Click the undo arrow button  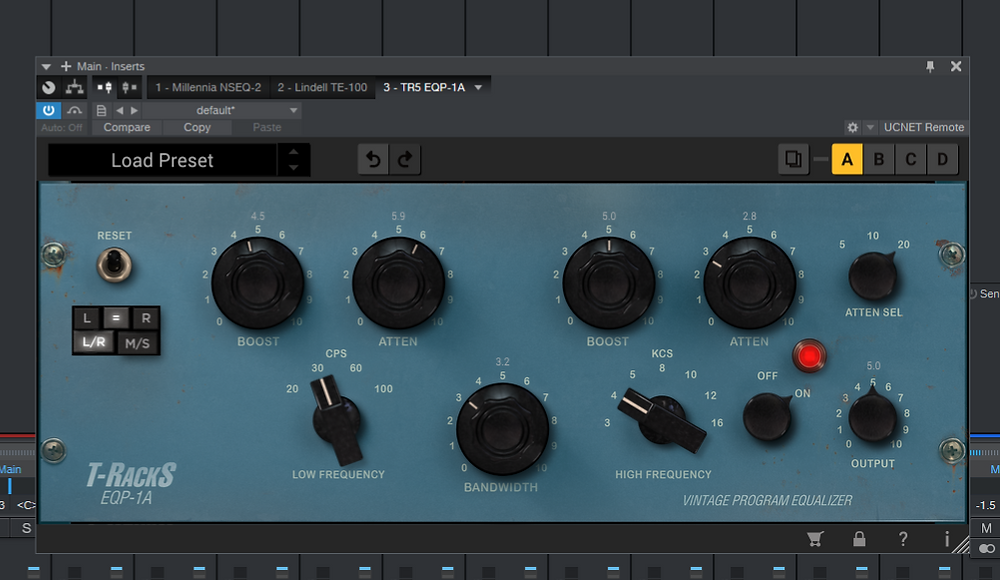[x=374, y=160]
